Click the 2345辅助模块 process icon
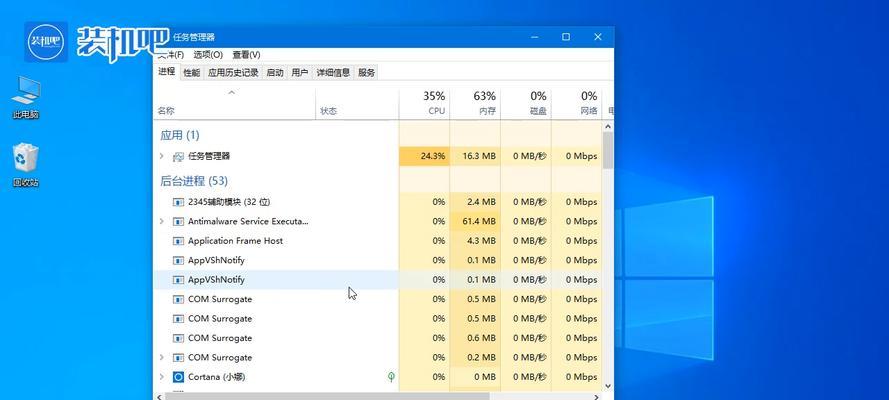Image resolution: width=889 pixels, height=400 pixels. pos(178,202)
